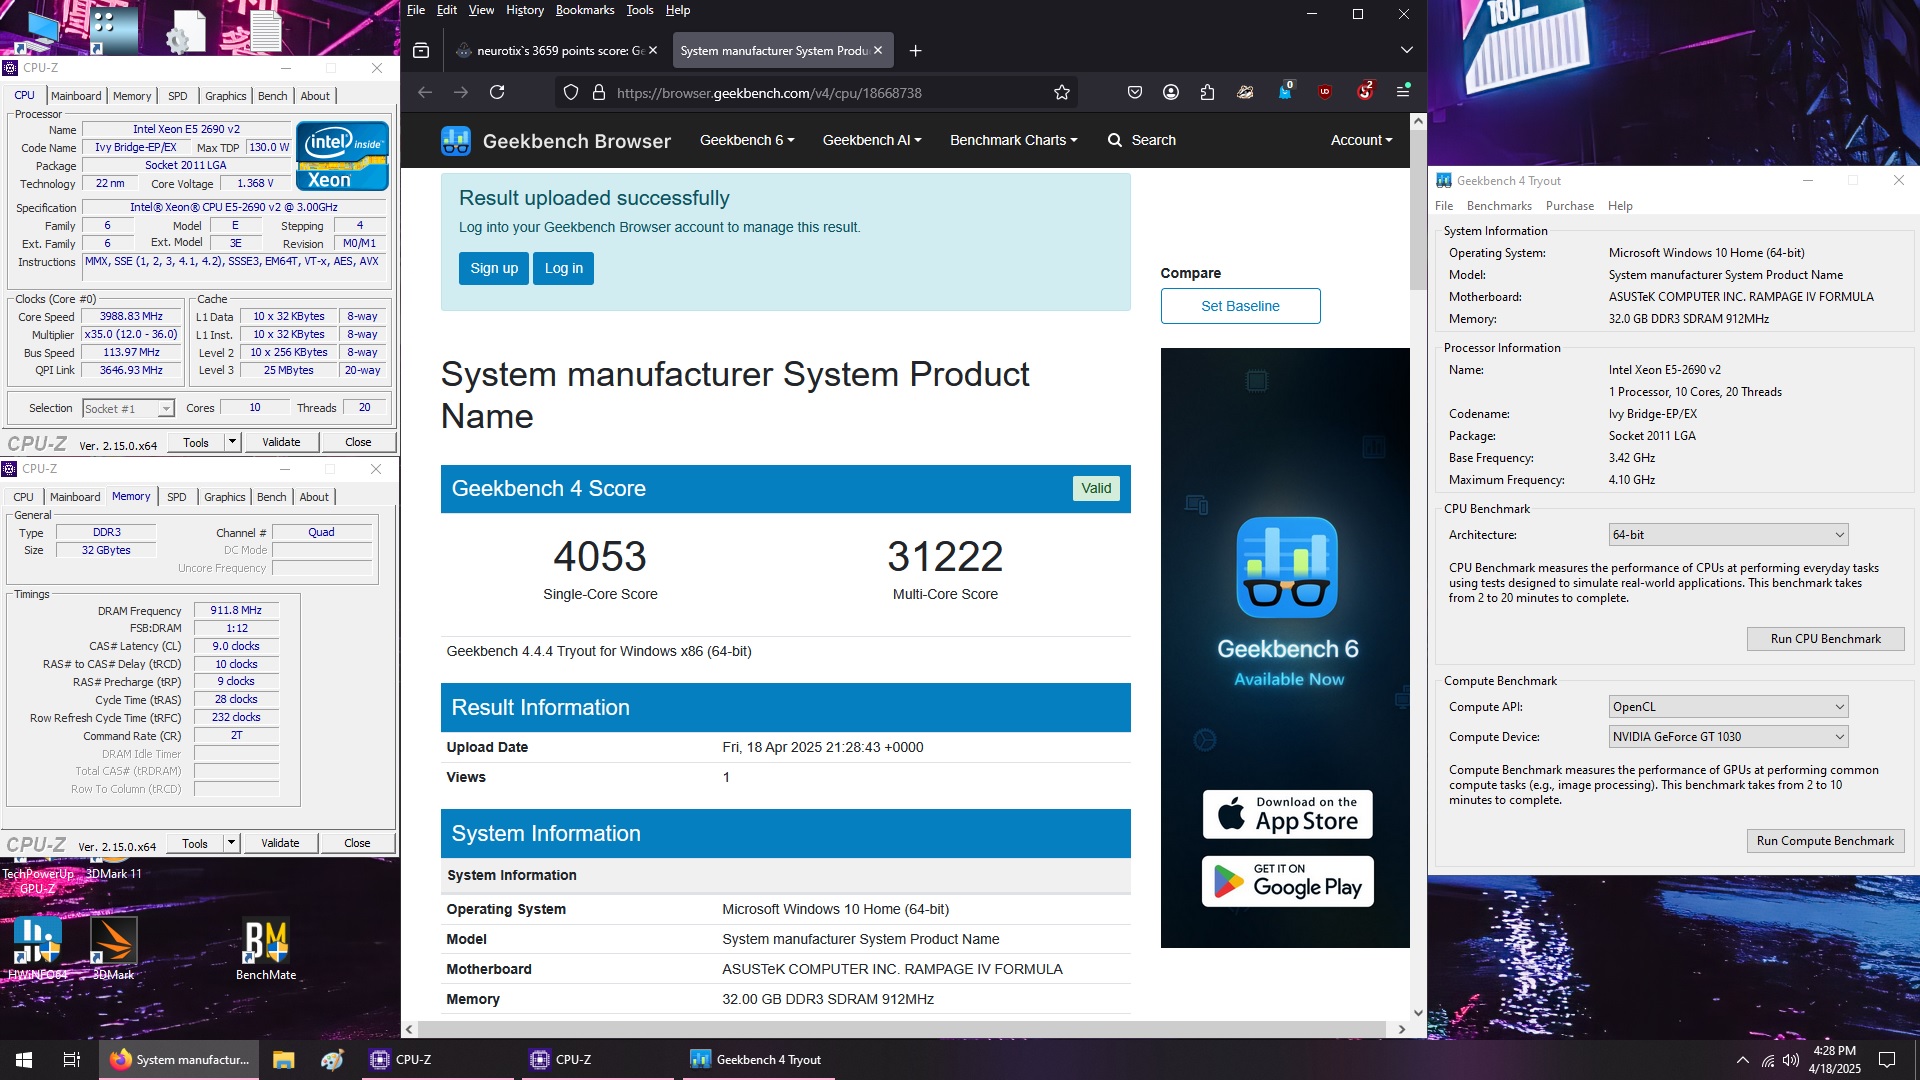
Task: Click the Log in button
Action: pos(564,268)
